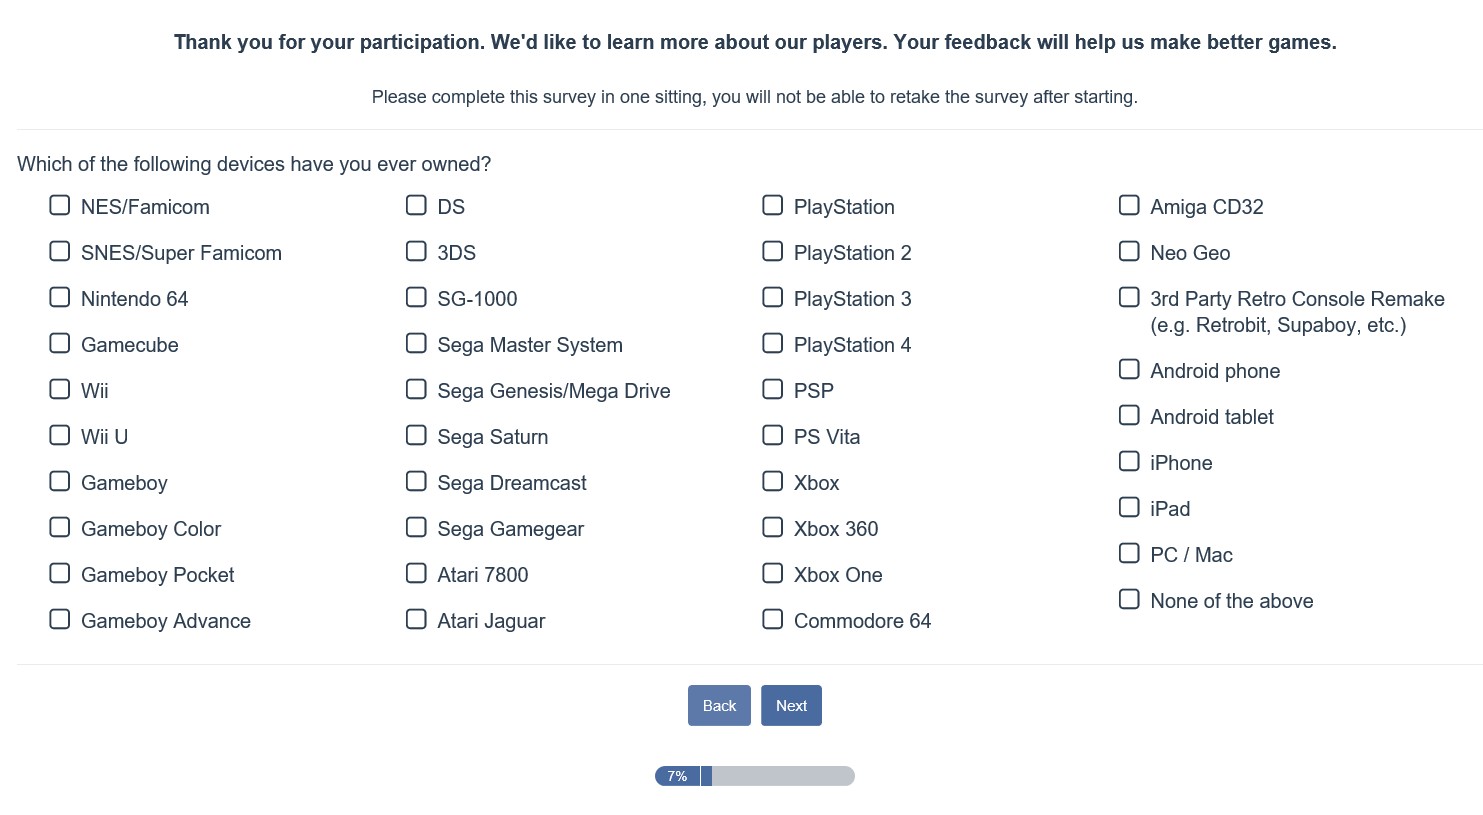Go Back to previous survey page
1483x815 pixels.
coord(719,706)
